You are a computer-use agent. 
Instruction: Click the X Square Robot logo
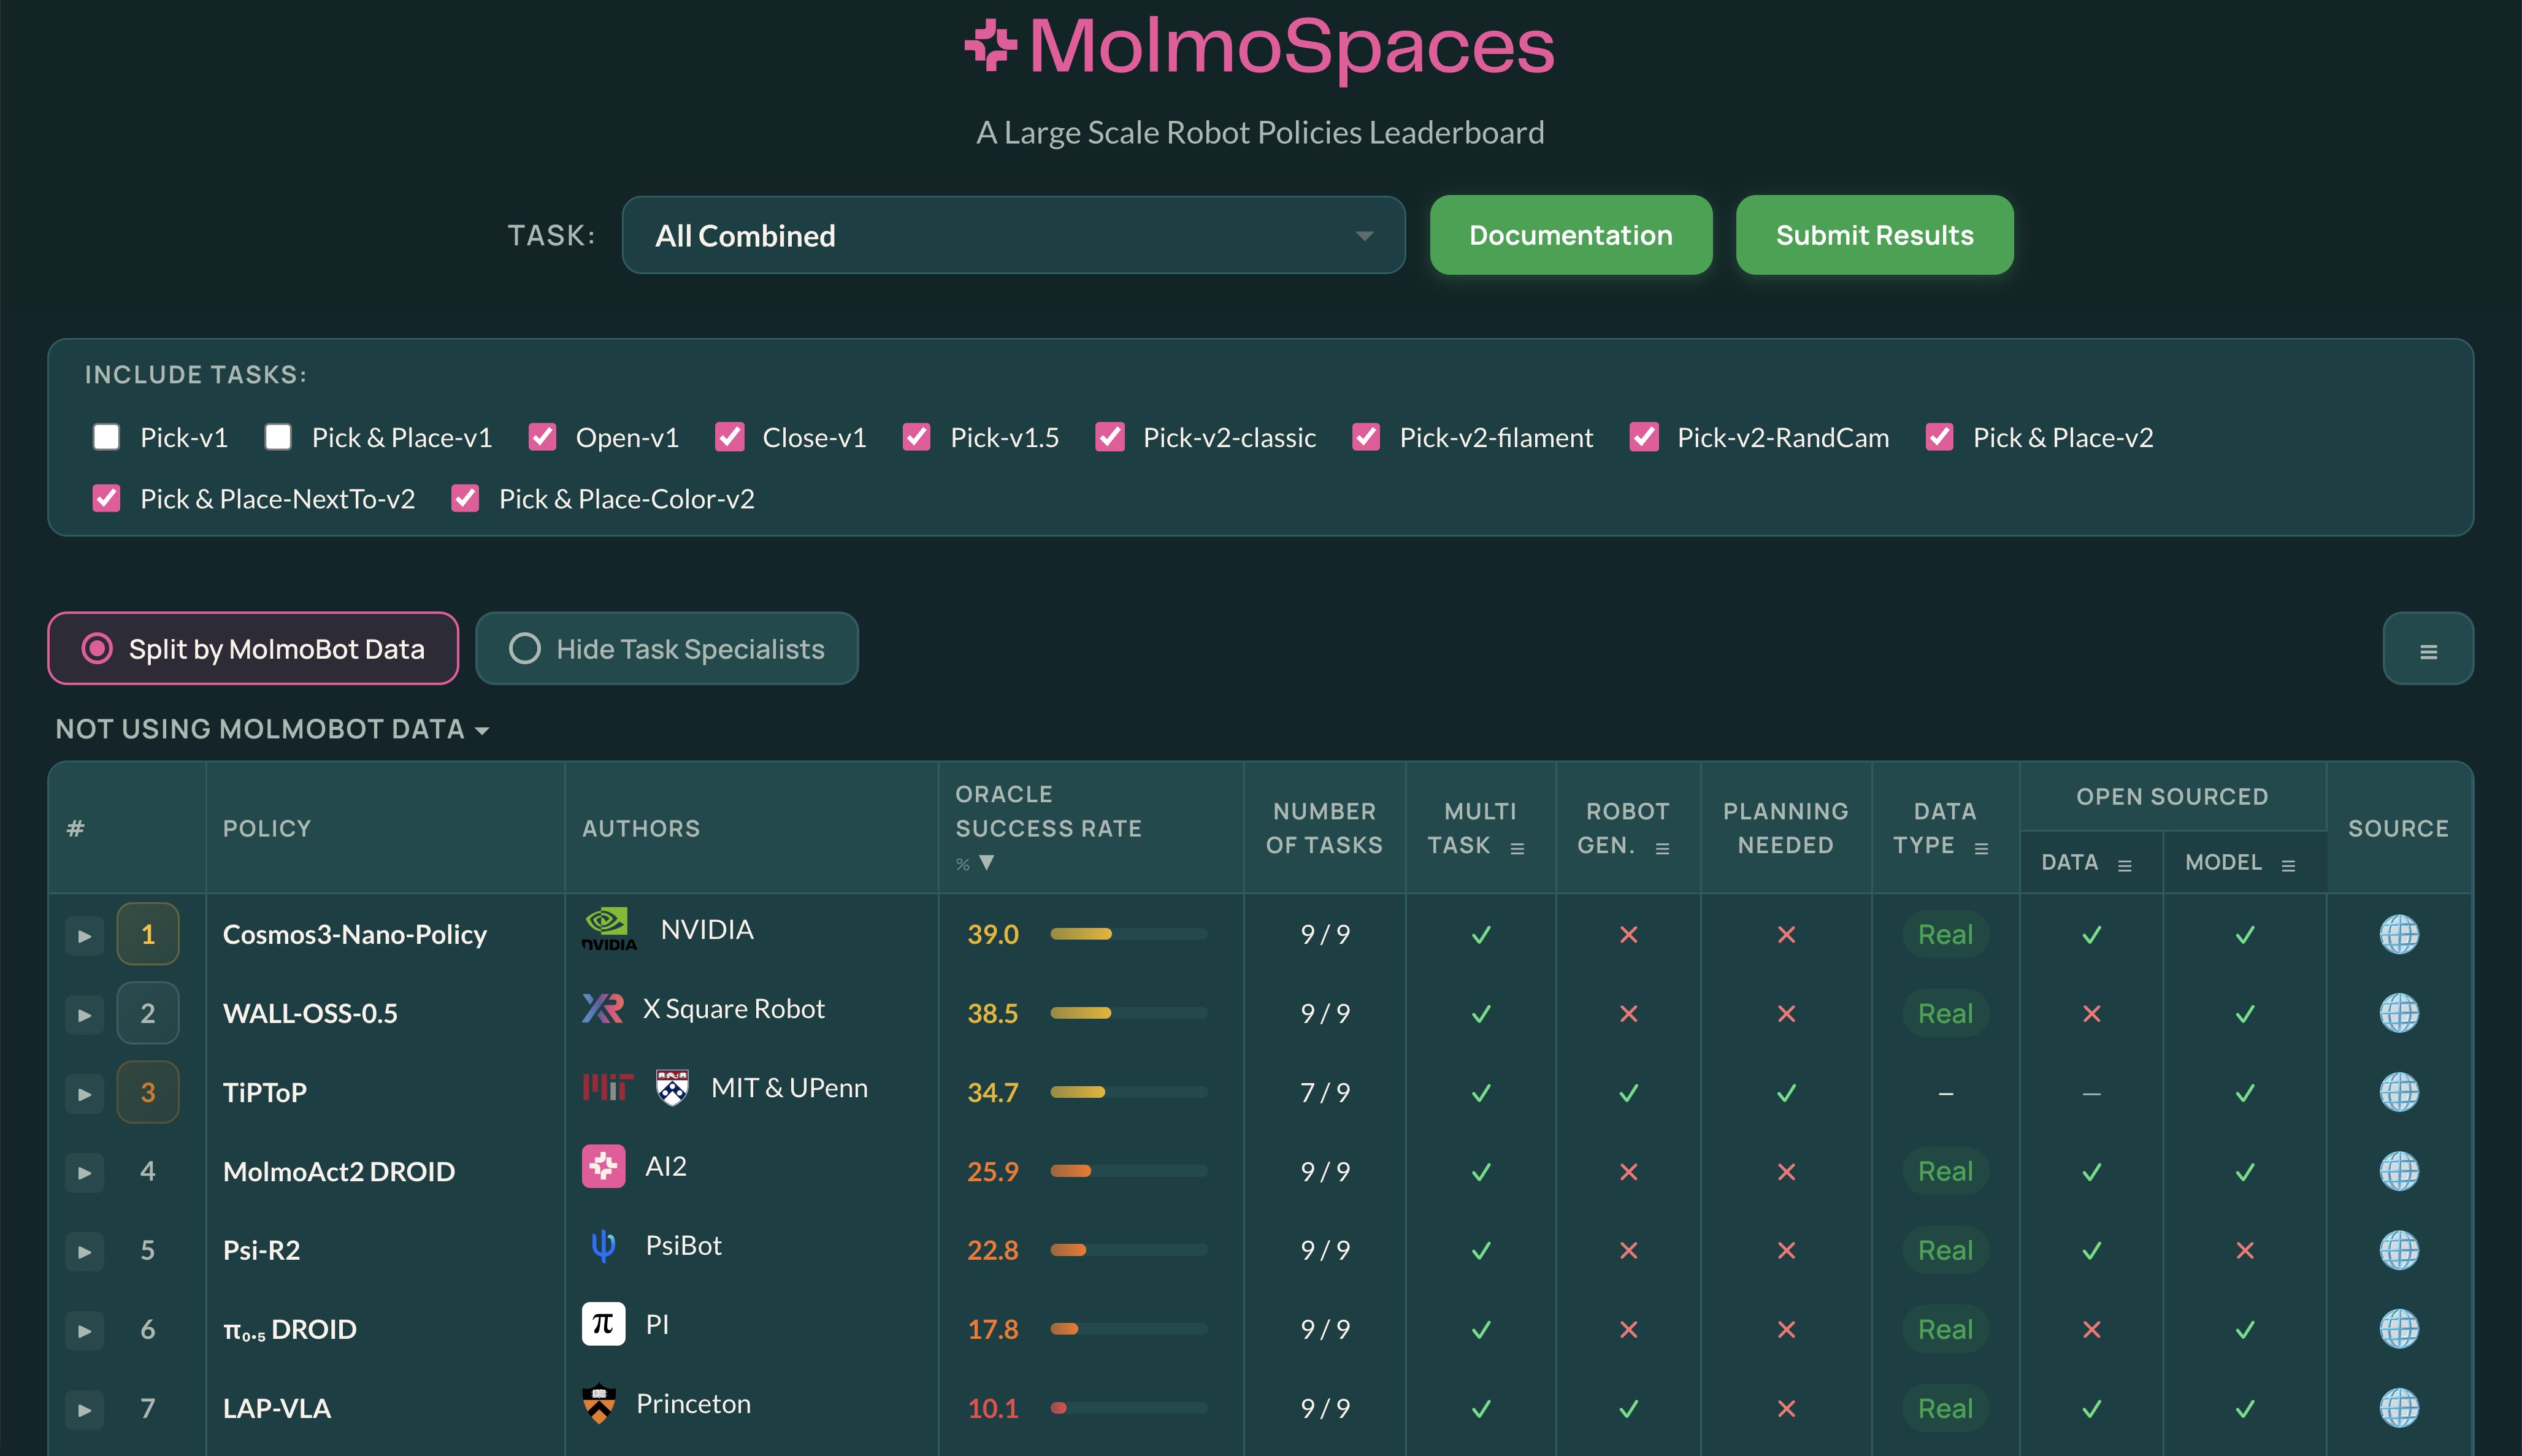point(603,1008)
